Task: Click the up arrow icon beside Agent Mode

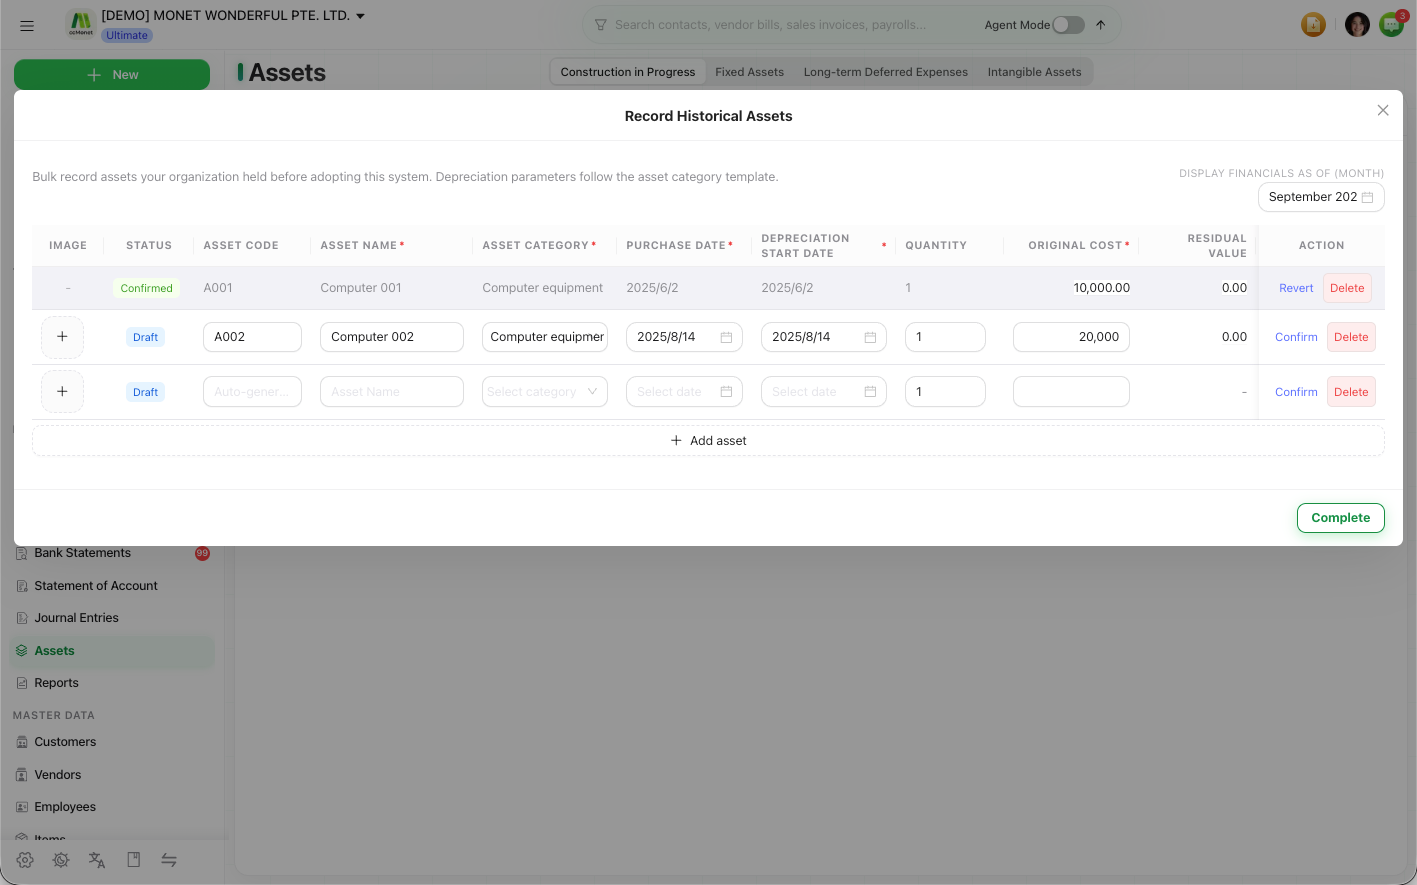Action: tap(1101, 25)
